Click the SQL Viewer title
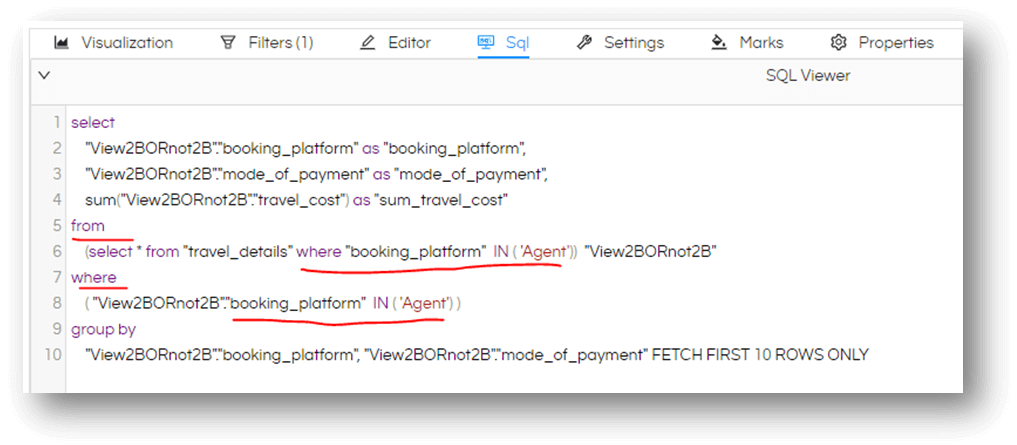Viewport: 1017px width, 445px height. tap(808, 76)
